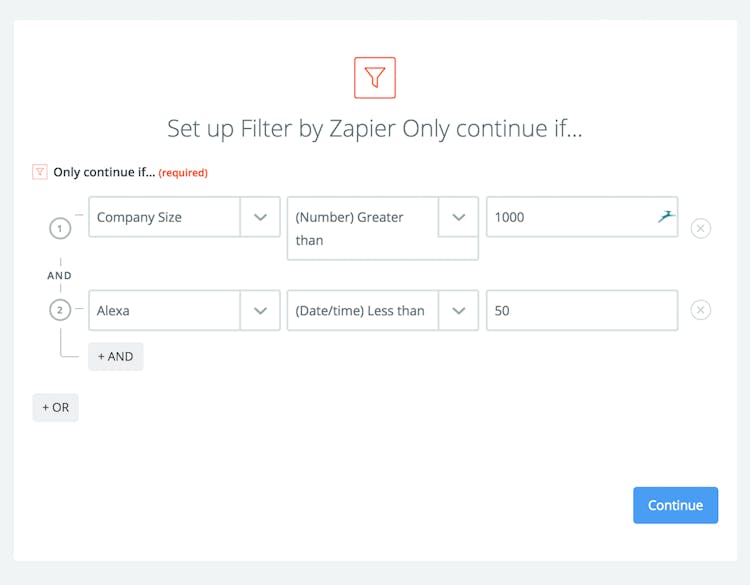Remove the second filter condition row
Screen dimensions: 750x585
point(701,310)
